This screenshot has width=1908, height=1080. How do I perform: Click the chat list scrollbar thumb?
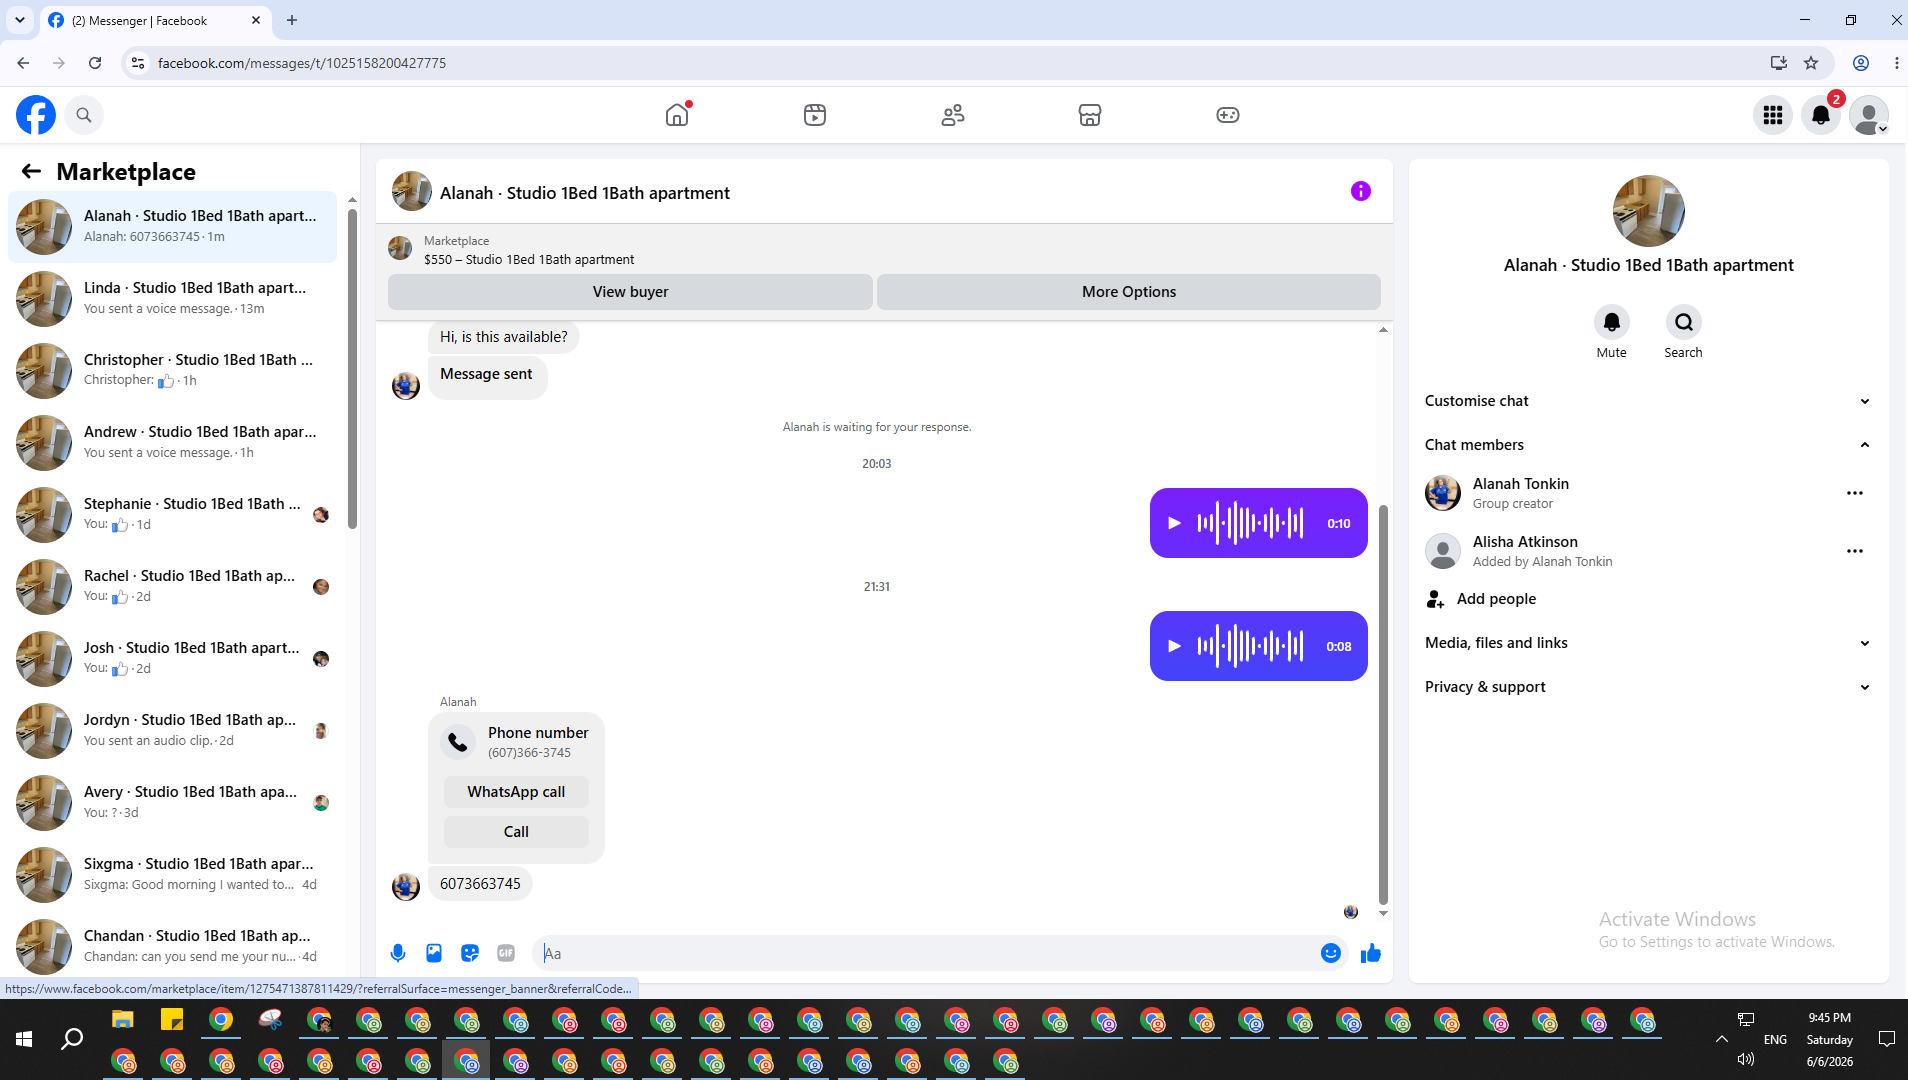[352, 368]
